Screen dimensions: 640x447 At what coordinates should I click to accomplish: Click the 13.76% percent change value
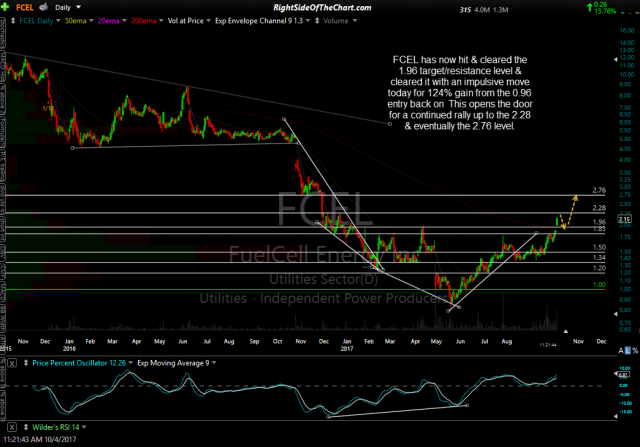(605, 11)
